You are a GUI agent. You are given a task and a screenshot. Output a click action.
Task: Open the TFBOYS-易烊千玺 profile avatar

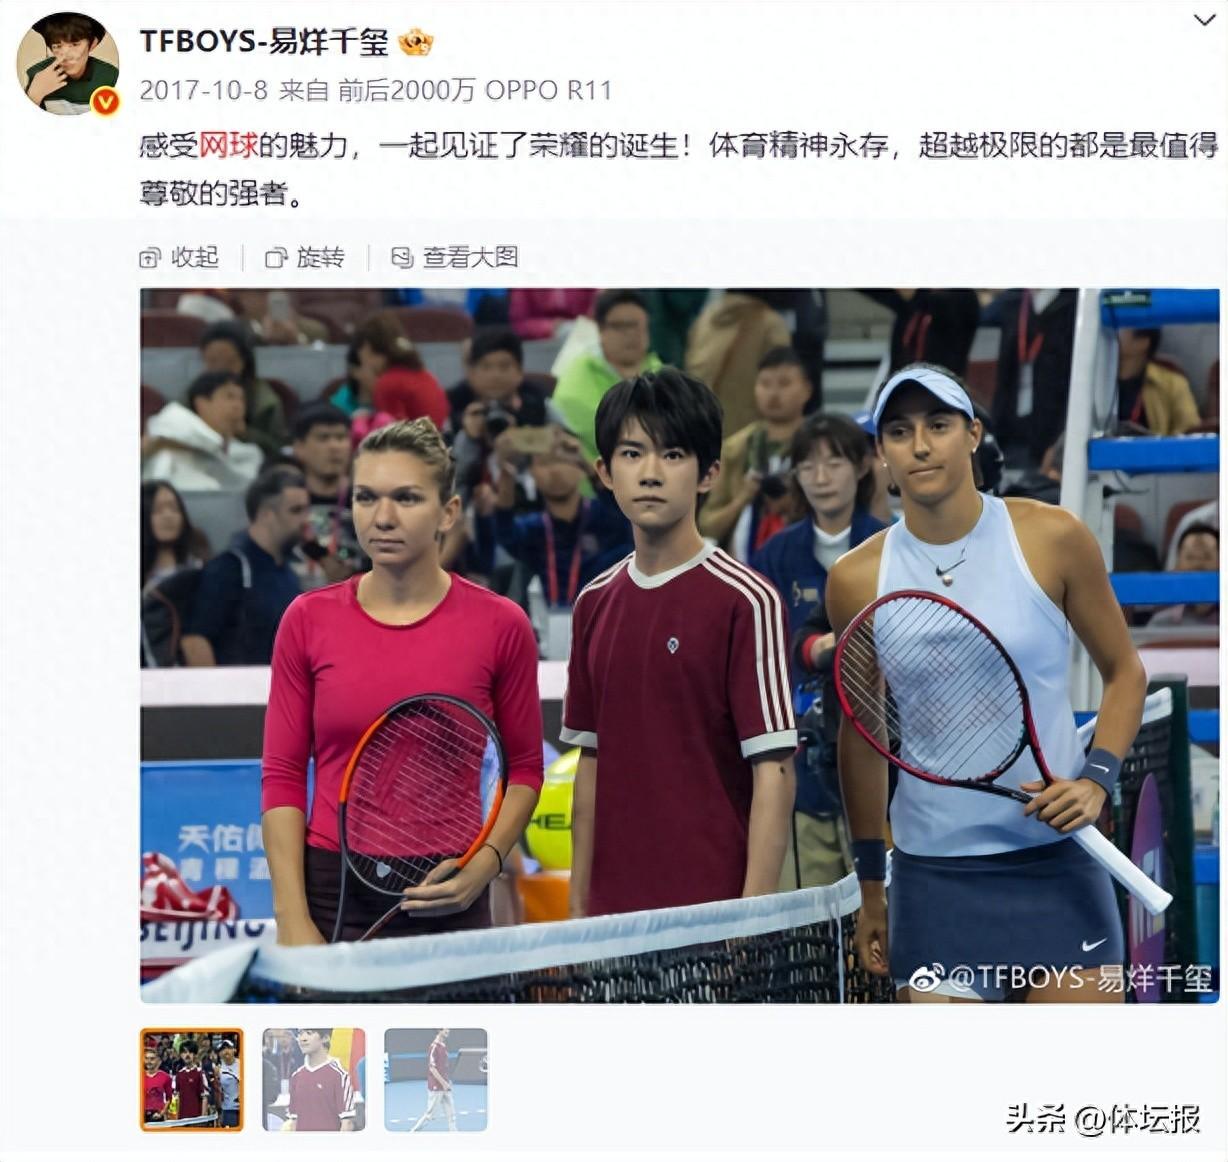tap(68, 63)
